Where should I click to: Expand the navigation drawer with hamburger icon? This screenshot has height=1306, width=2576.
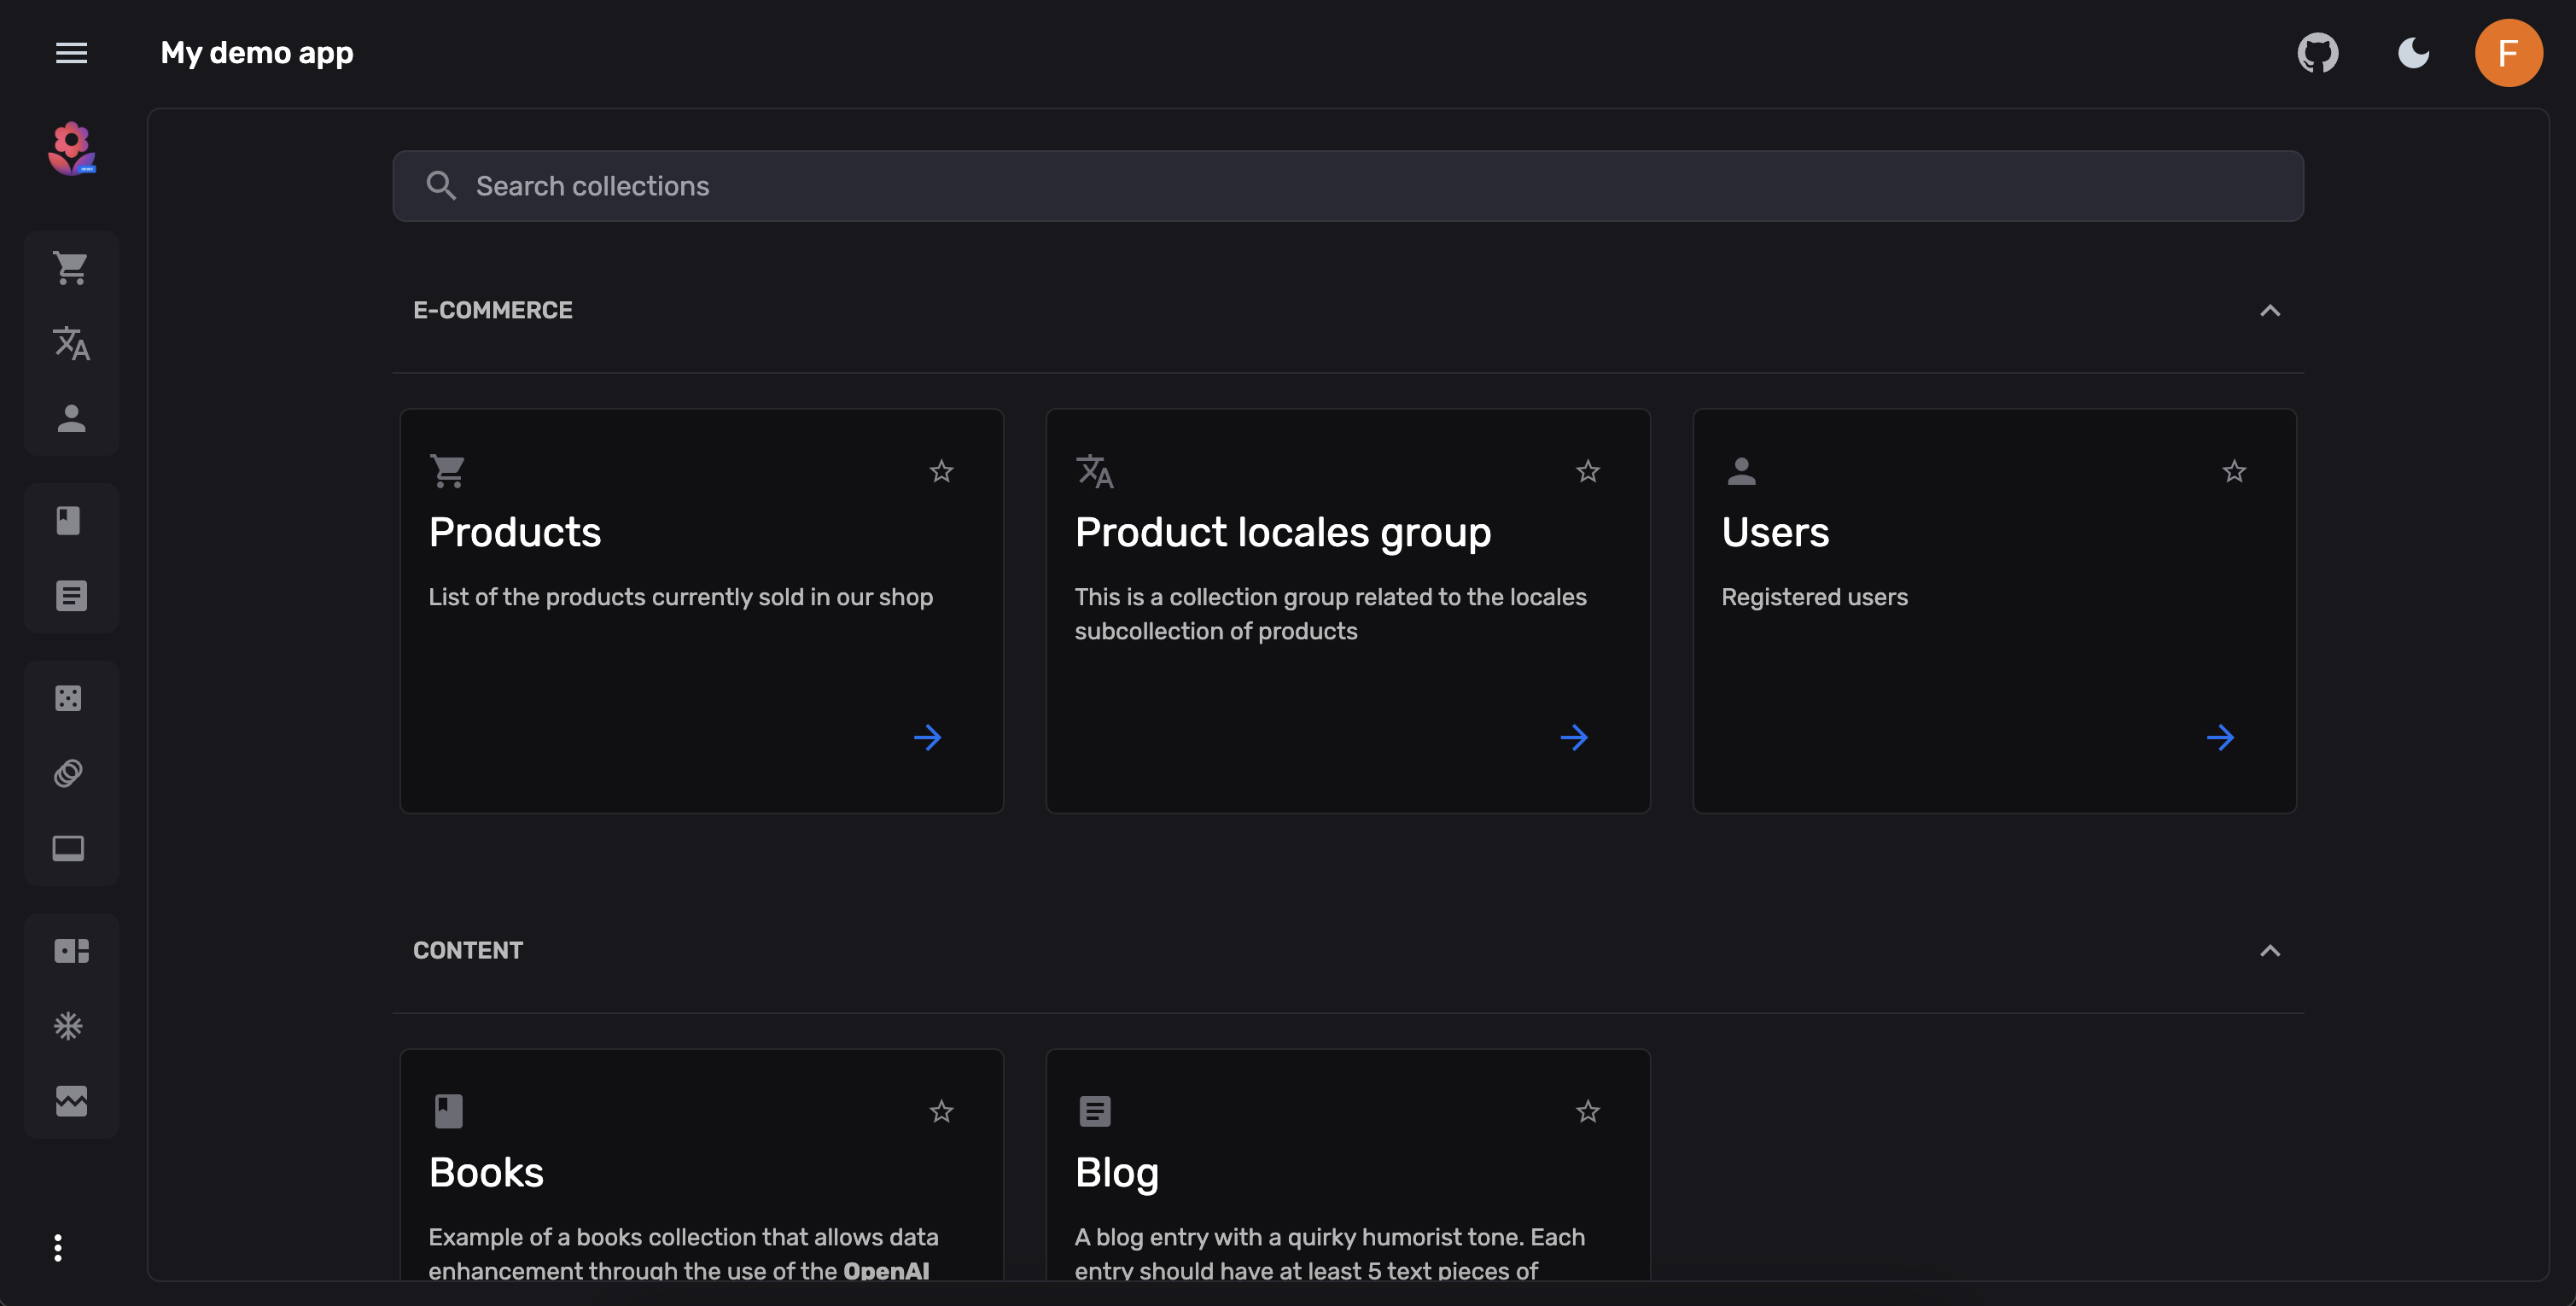(71, 52)
